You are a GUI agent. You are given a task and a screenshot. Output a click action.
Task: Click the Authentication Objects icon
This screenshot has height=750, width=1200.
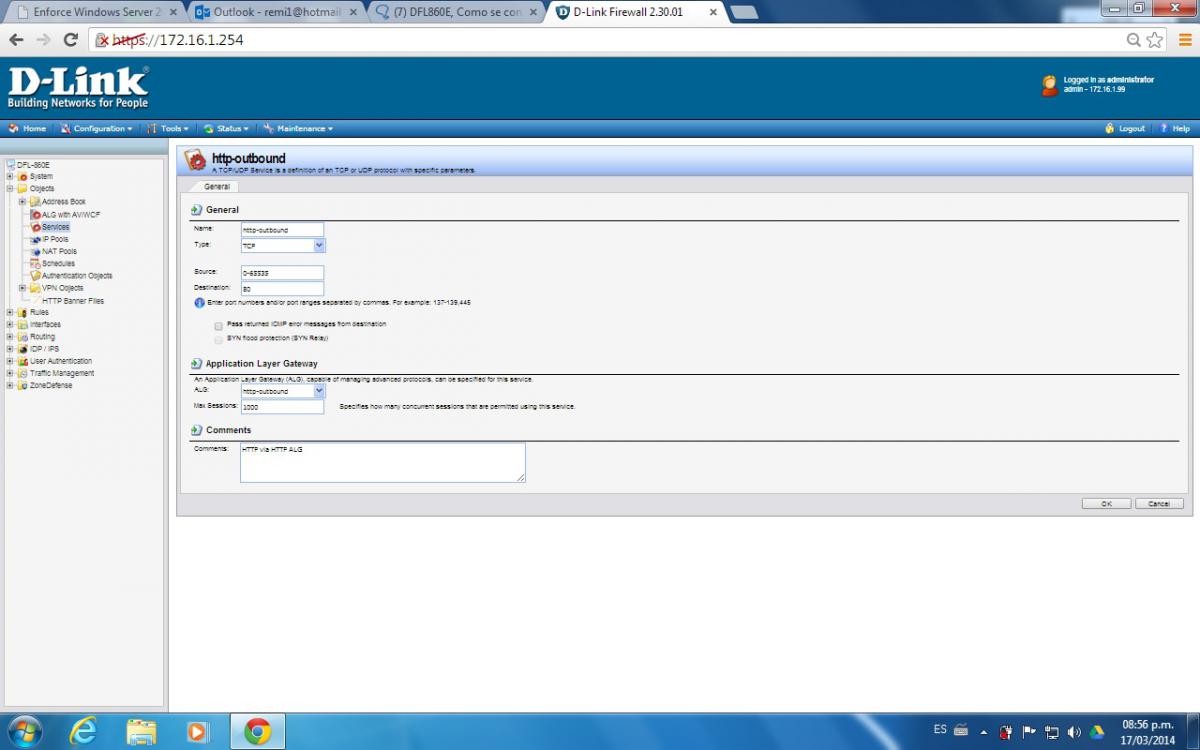point(35,275)
